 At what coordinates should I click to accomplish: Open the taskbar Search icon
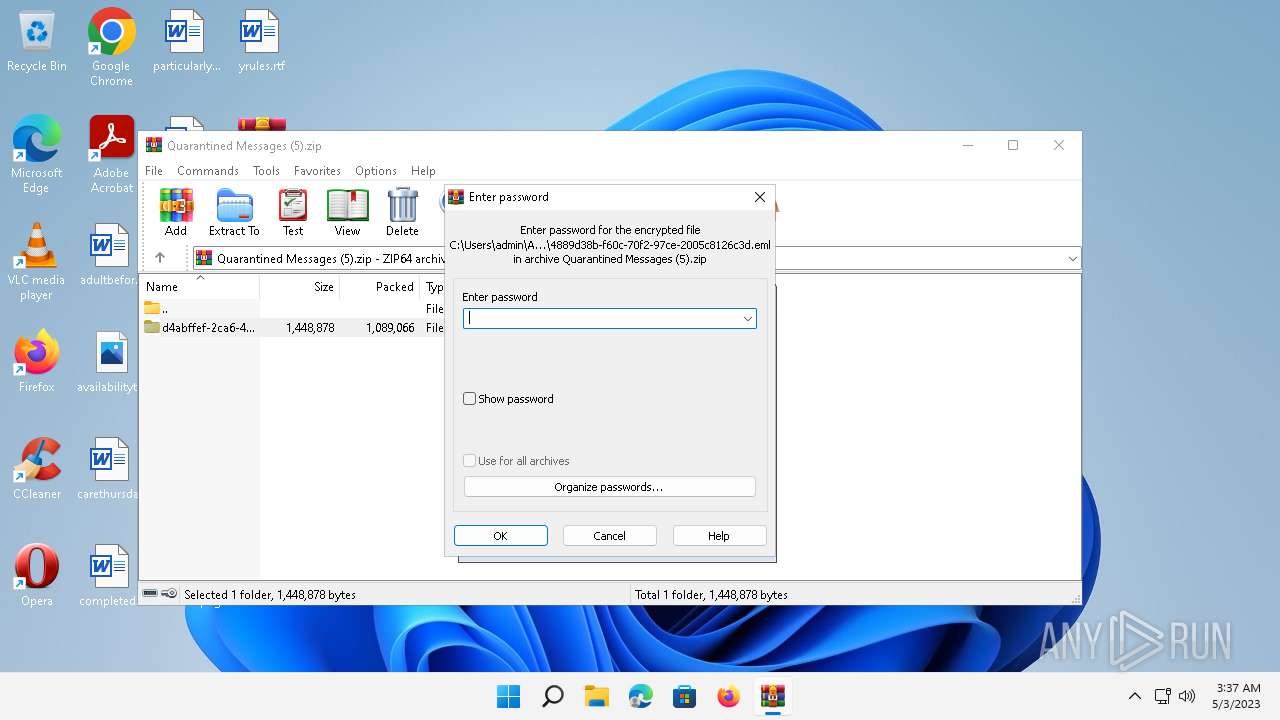coord(552,696)
